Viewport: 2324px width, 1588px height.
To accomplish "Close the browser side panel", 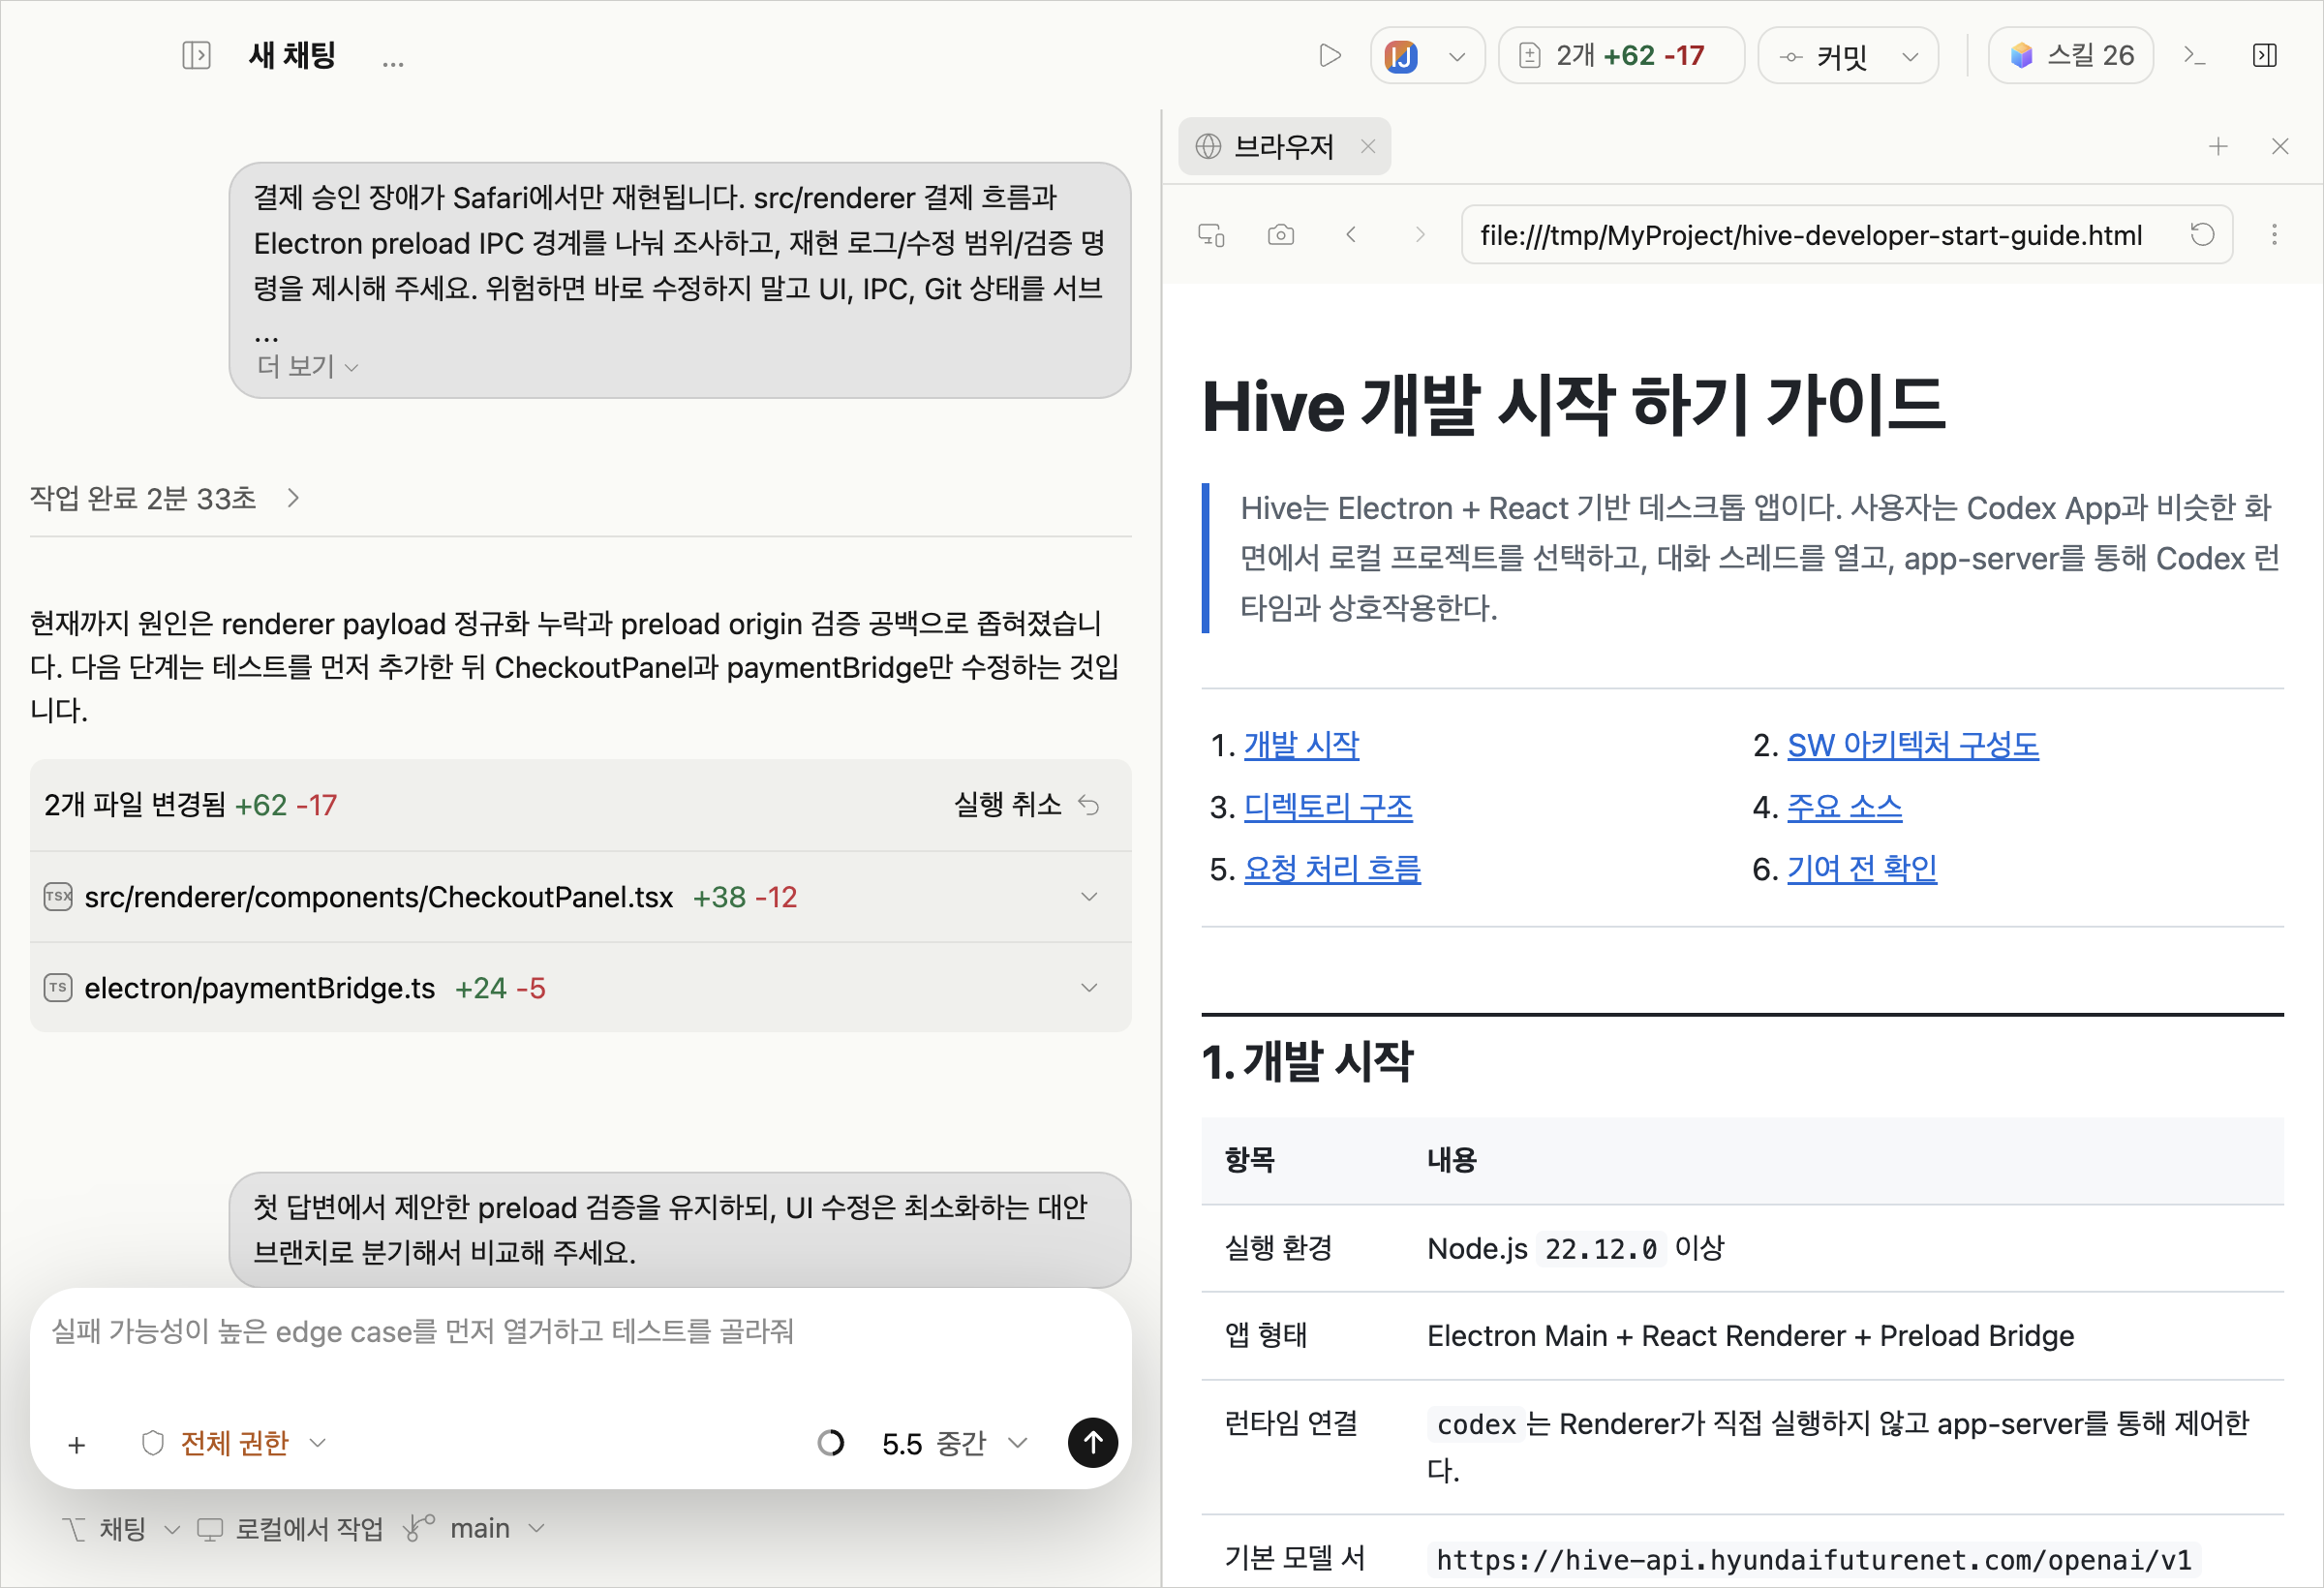I will pyautogui.click(x=2280, y=146).
